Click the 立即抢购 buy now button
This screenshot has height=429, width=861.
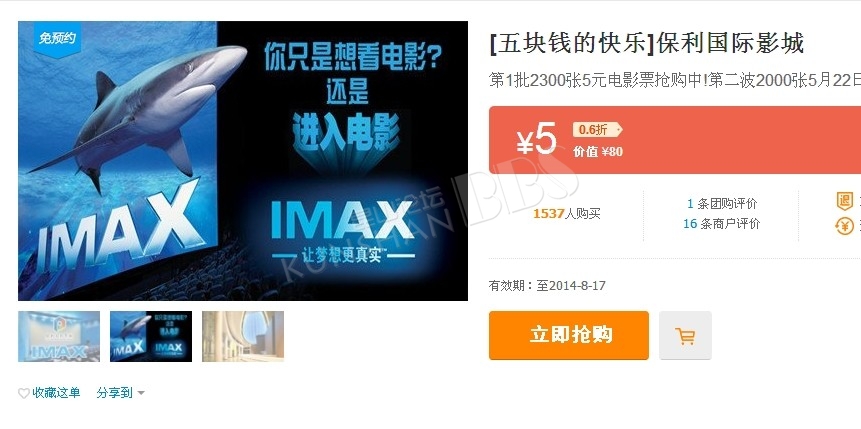click(569, 335)
